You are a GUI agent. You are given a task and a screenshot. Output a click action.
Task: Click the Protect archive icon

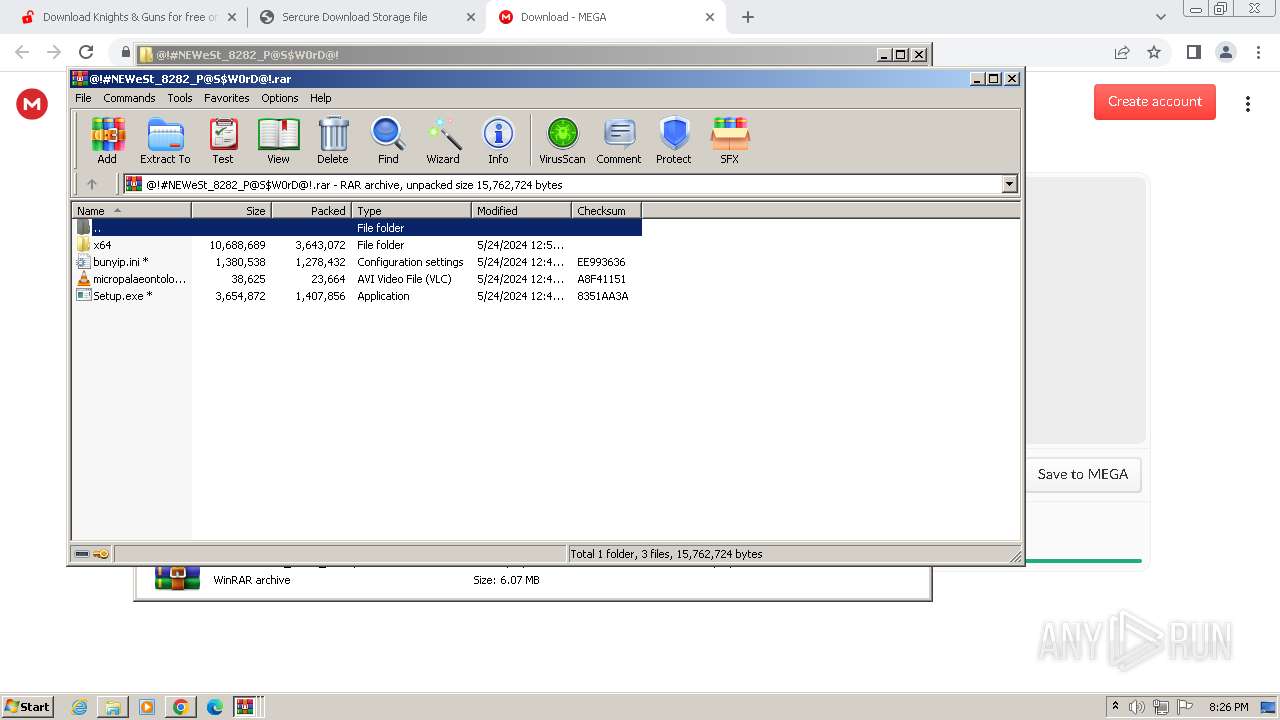click(674, 140)
